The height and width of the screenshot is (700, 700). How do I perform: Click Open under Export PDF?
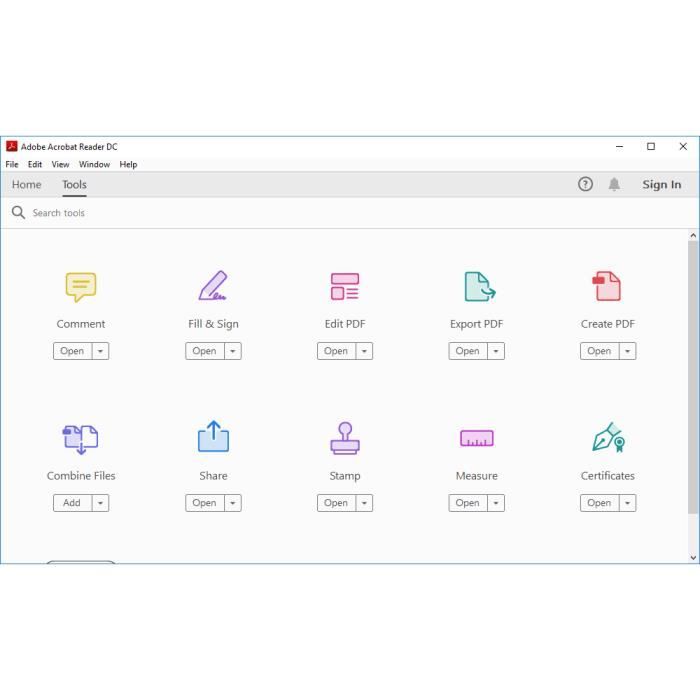tap(468, 351)
